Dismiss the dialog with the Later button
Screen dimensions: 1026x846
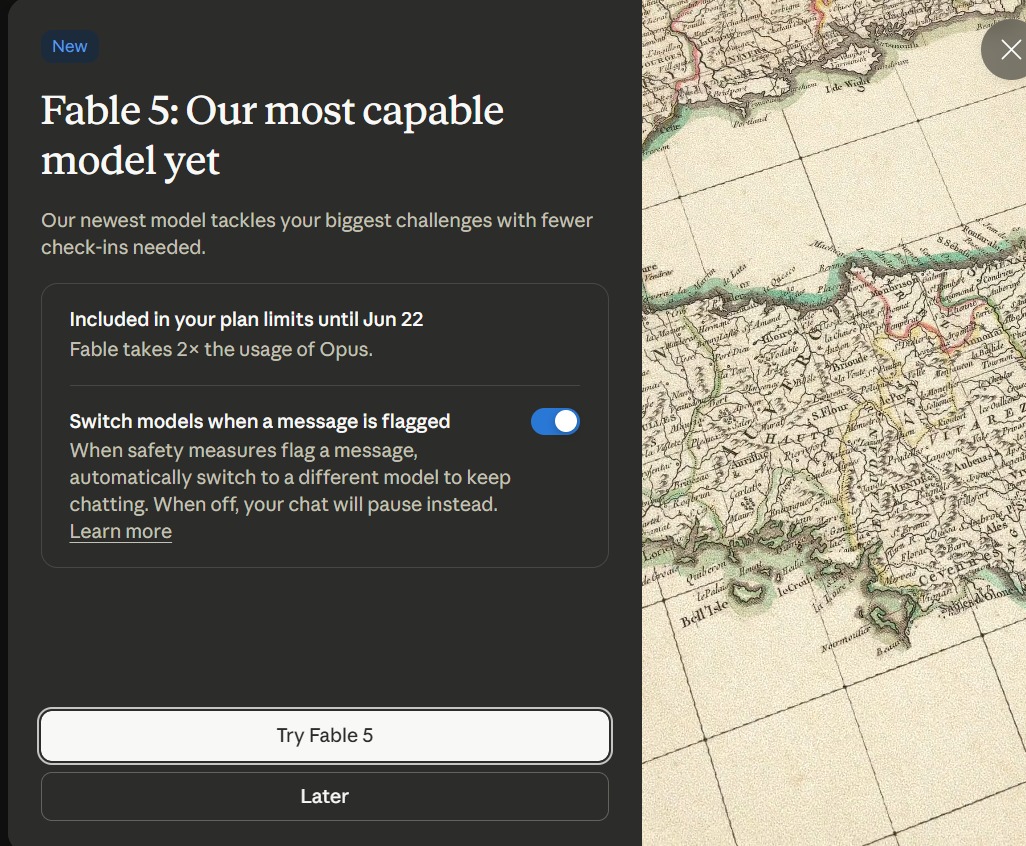coord(325,796)
